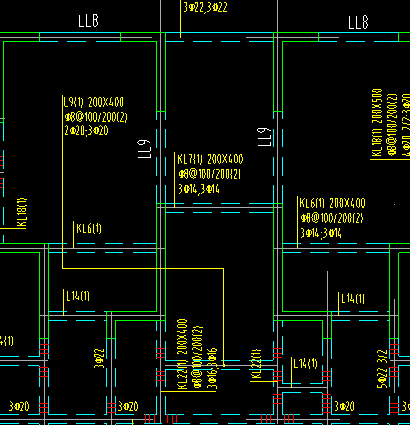Select the L9(1) 200X400 beam label
410x425 pixels.
point(94,102)
